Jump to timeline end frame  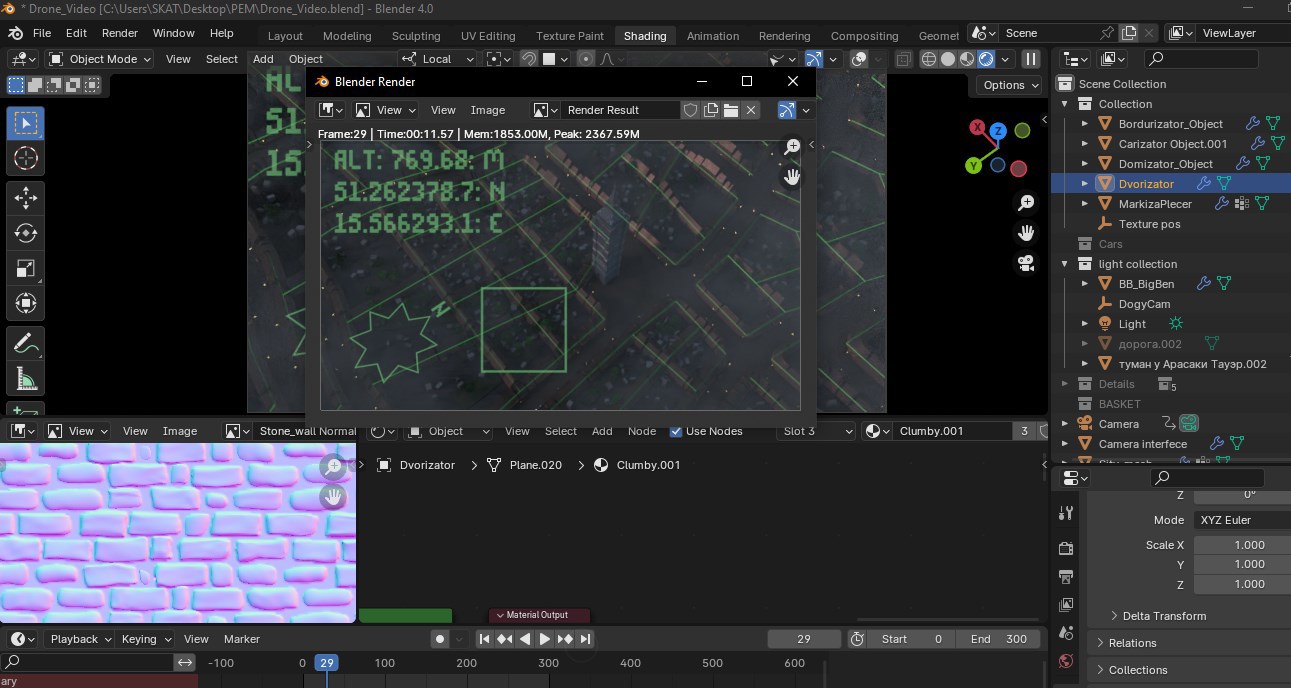[x=586, y=639]
